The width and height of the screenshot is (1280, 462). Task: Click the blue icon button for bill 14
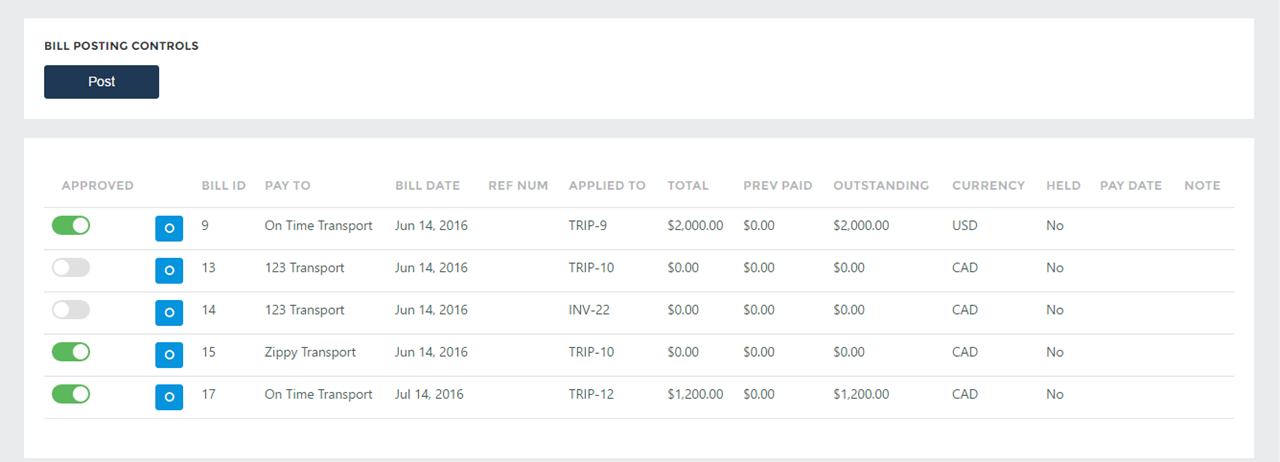[169, 312]
